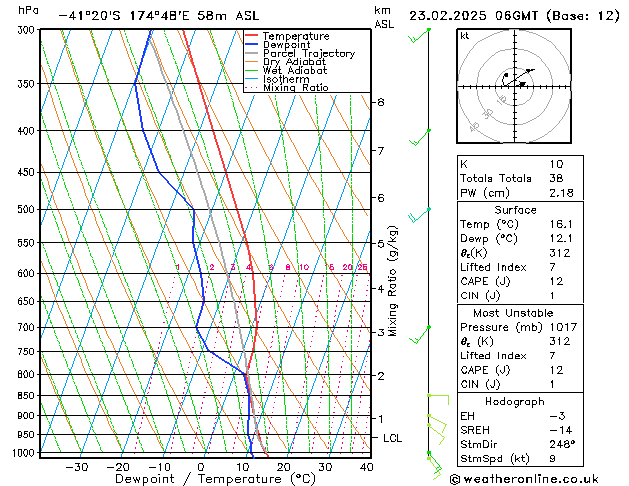Click the mixing ratio label 10 at 600 hPa
The height and width of the screenshot is (486, 629).
304,267
